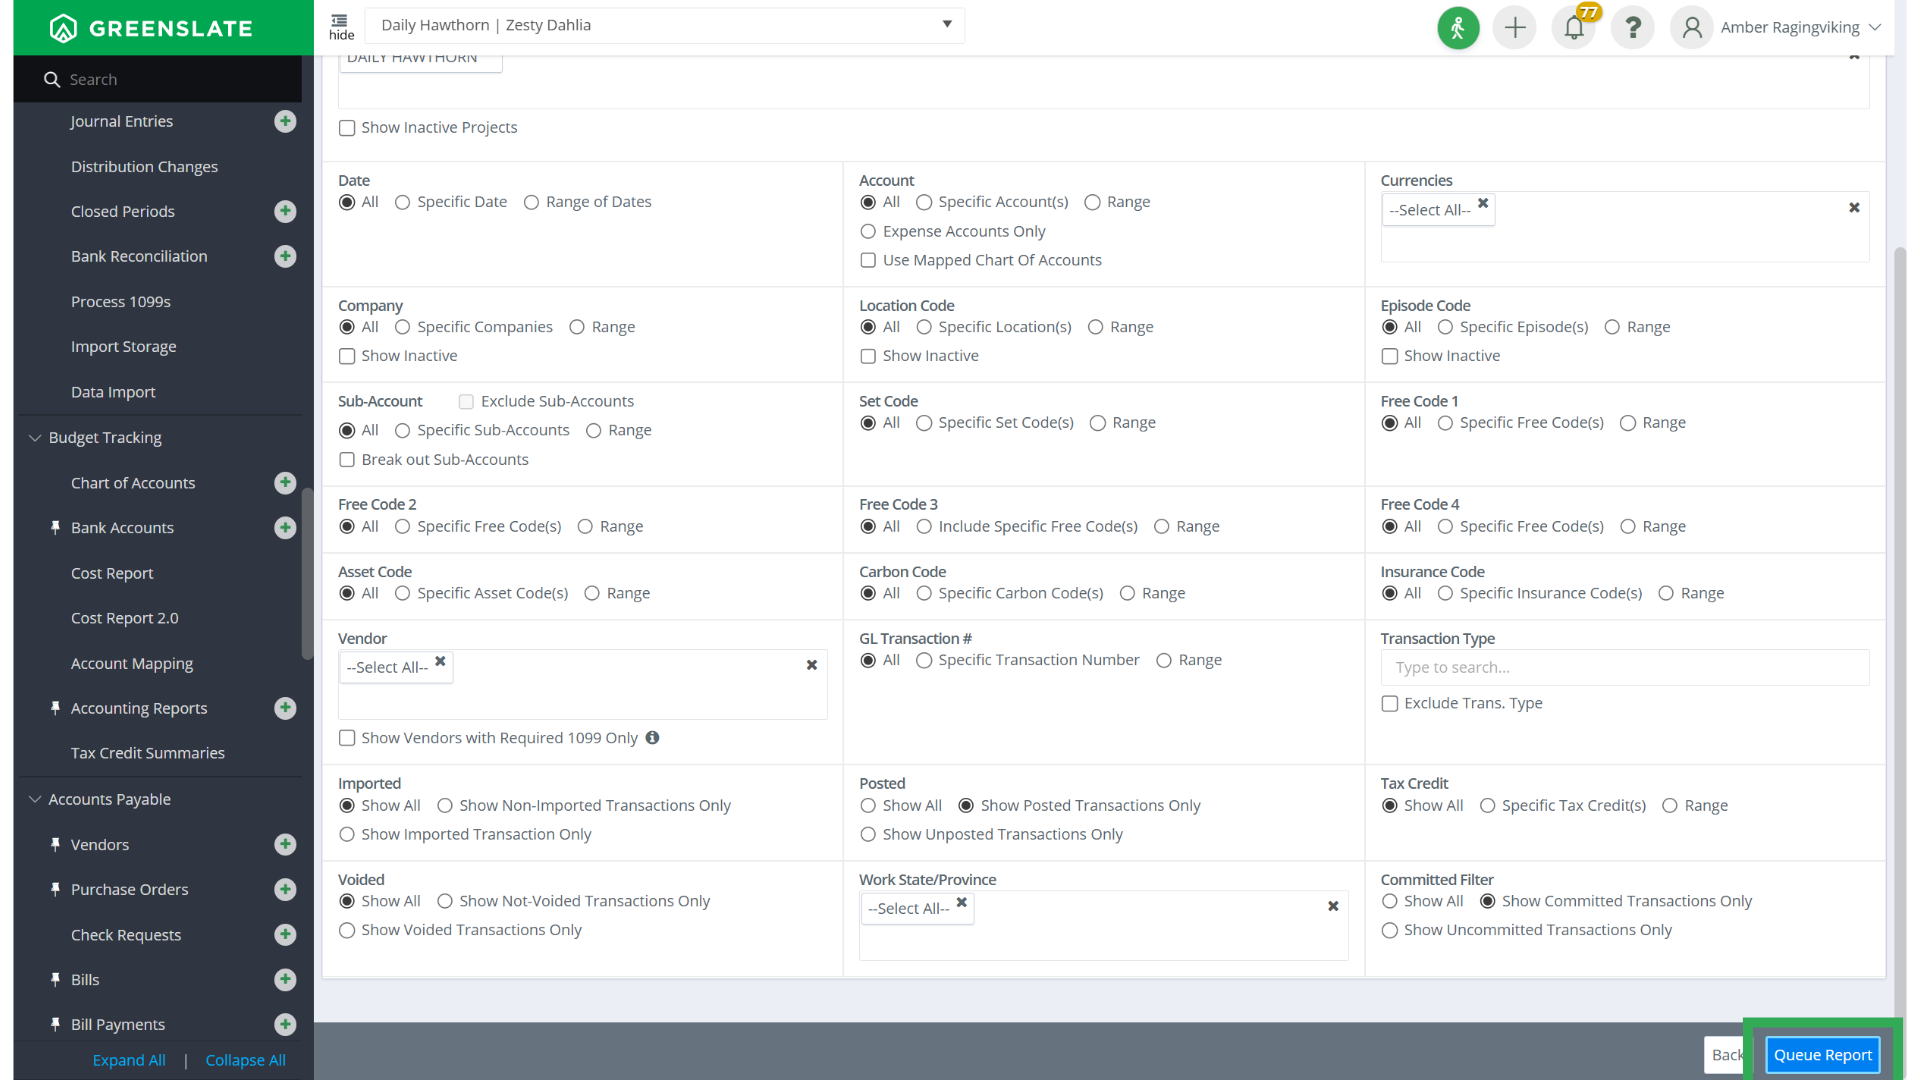Open Work State/Province multi-select box
This screenshot has height=1080, width=1920.
tap(1104, 926)
